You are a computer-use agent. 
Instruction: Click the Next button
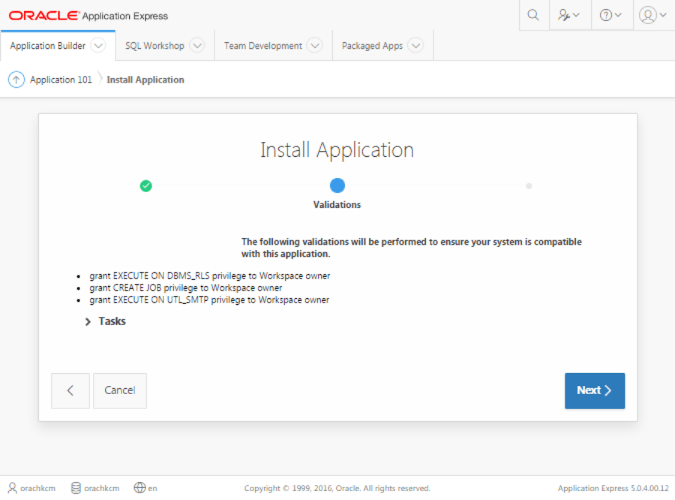pyautogui.click(x=594, y=391)
